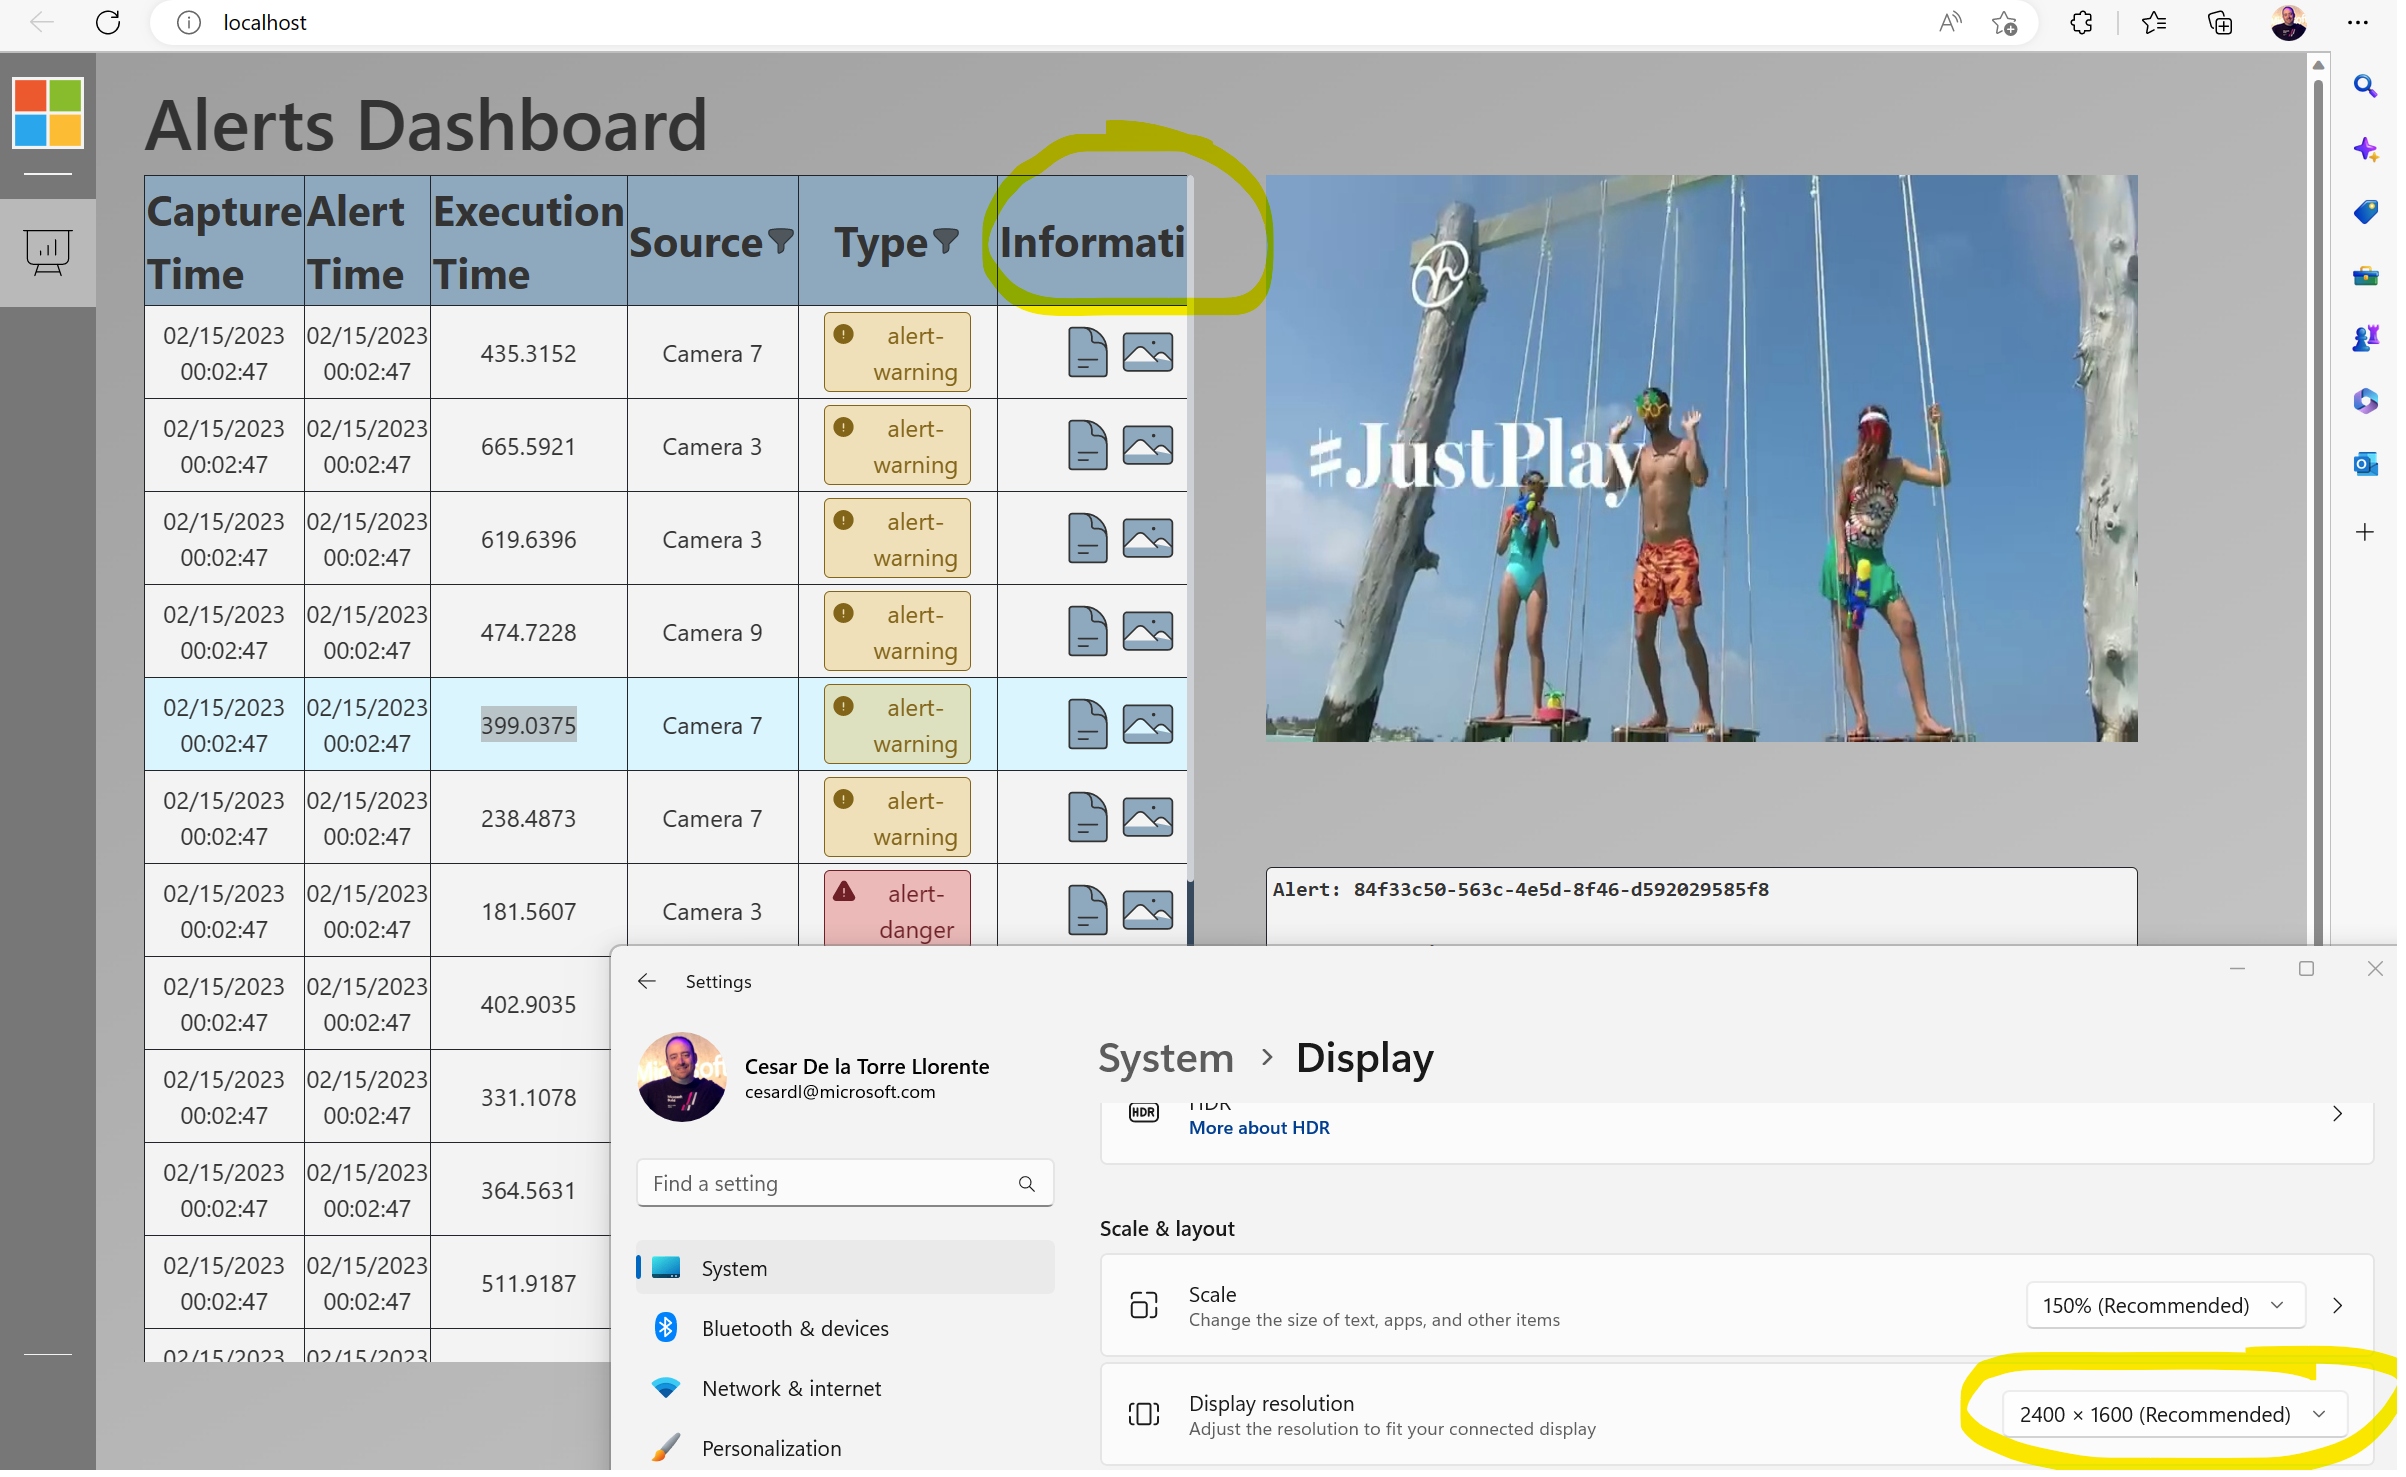Click System in the breadcrumb
This screenshot has width=2406, height=1477.
tap(1165, 1058)
